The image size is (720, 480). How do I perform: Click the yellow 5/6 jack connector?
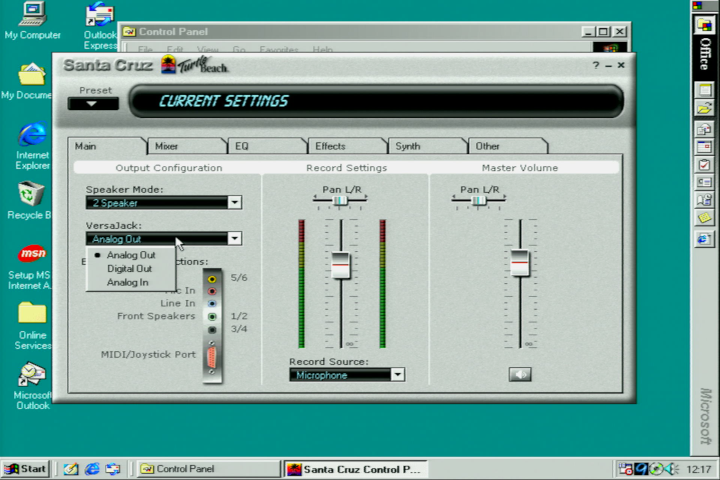212,279
